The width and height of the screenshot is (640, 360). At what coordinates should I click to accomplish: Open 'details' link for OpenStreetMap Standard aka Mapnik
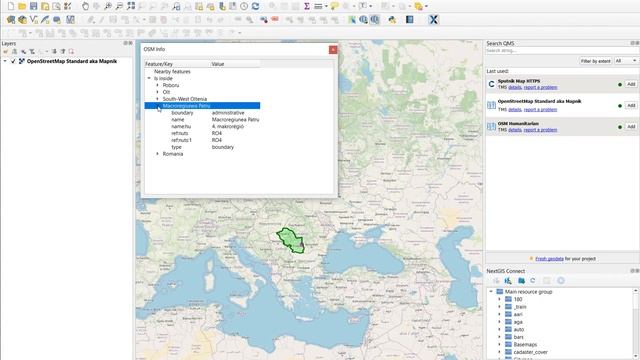[x=515, y=109]
